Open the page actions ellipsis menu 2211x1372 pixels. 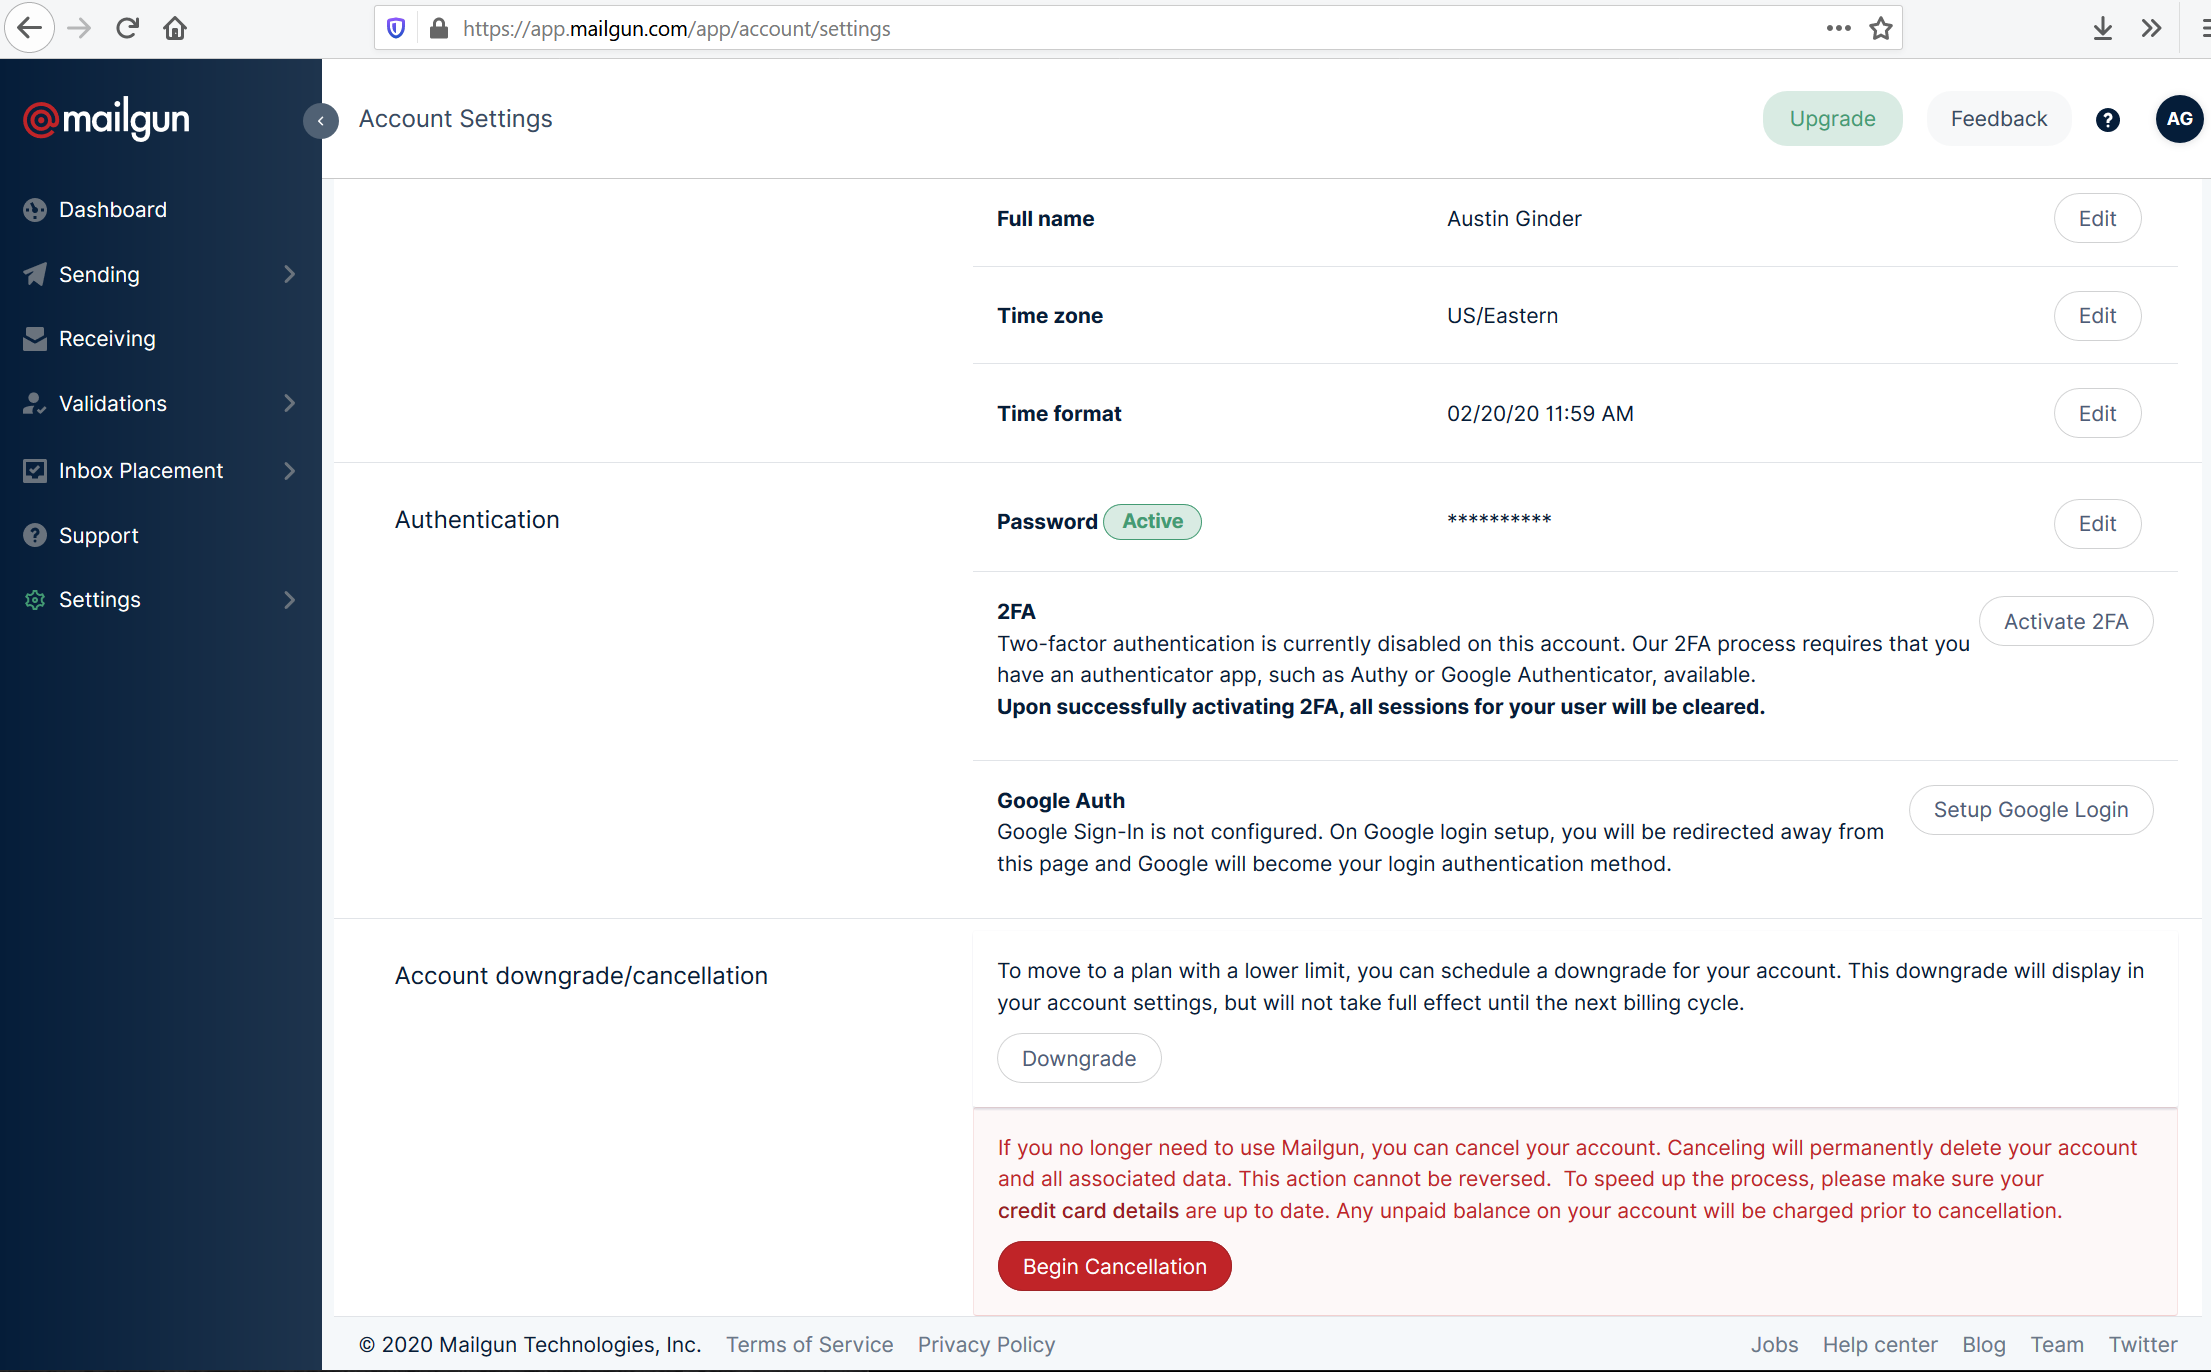pyautogui.click(x=1838, y=28)
